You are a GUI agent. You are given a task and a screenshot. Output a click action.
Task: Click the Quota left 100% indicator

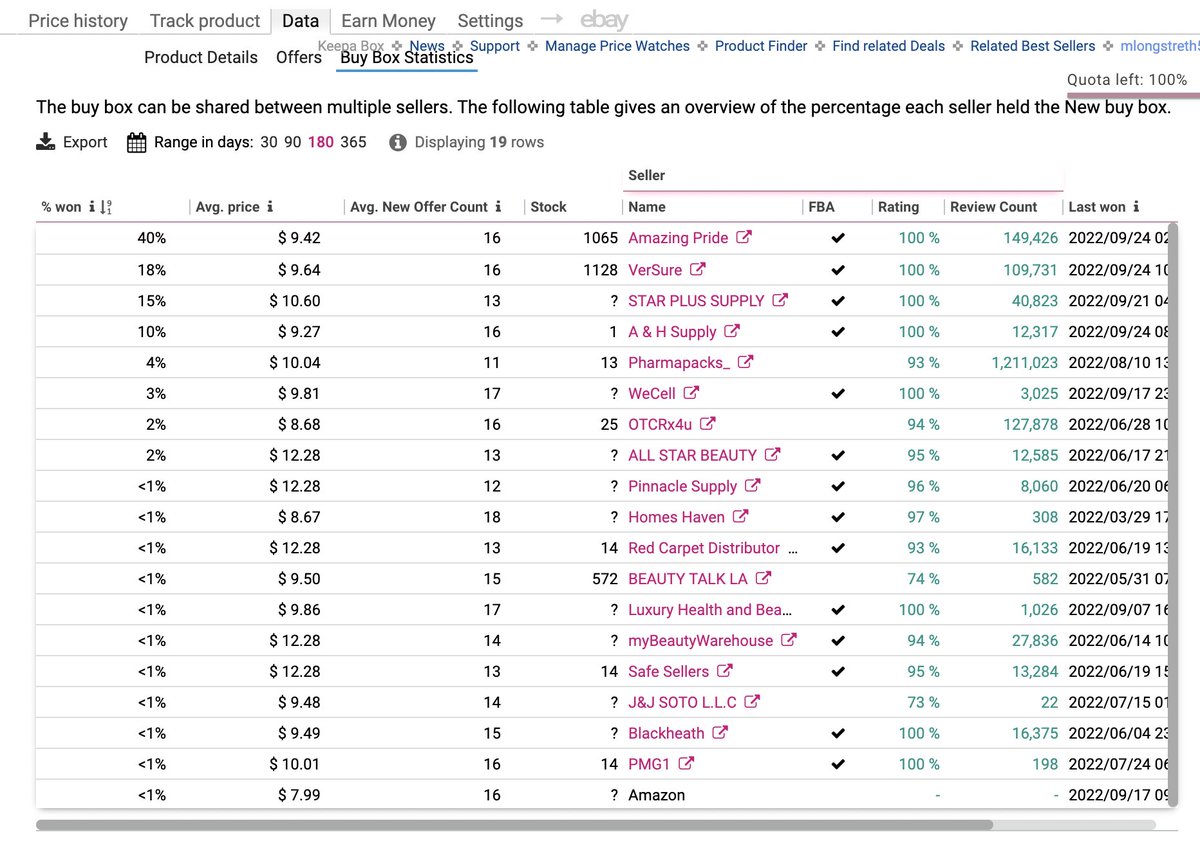[x=1127, y=80]
